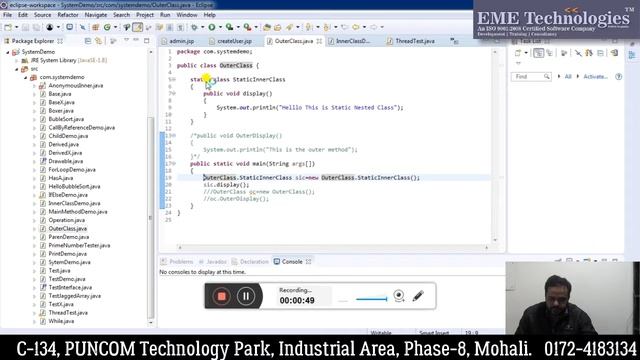Collapse the fold marker at main method line

tap(174, 164)
